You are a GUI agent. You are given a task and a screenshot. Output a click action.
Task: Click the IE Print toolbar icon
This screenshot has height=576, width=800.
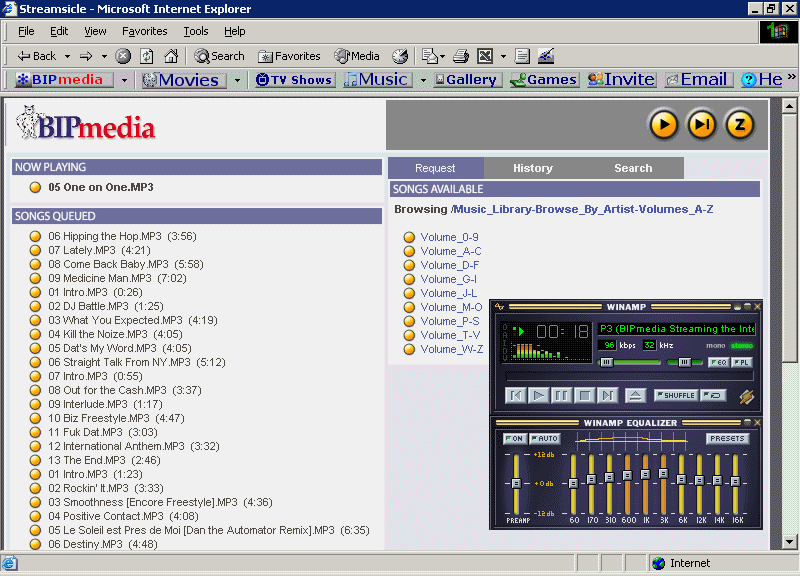[461, 56]
